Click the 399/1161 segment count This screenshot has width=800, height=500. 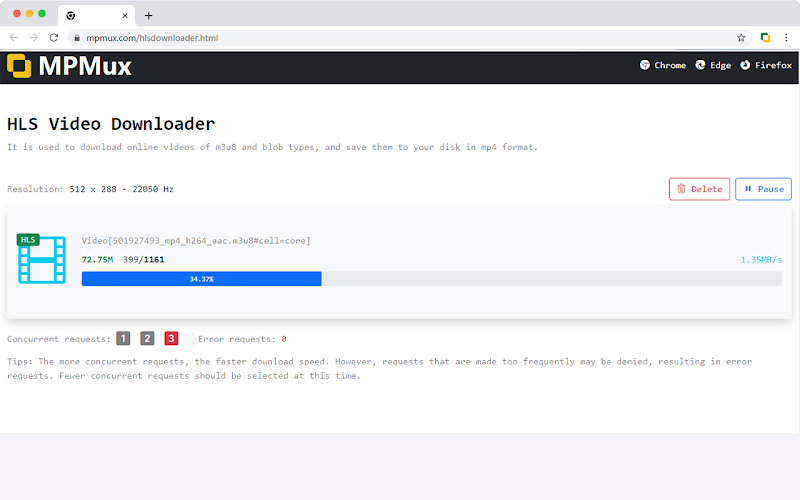pyautogui.click(x=143, y=260)
